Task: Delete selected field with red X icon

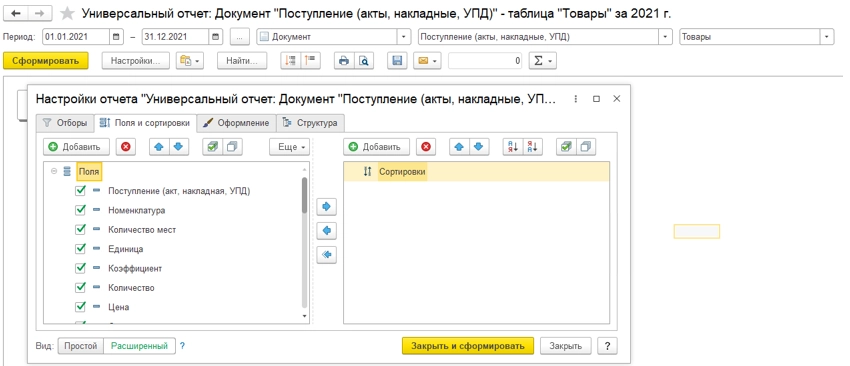Action: 126,147
